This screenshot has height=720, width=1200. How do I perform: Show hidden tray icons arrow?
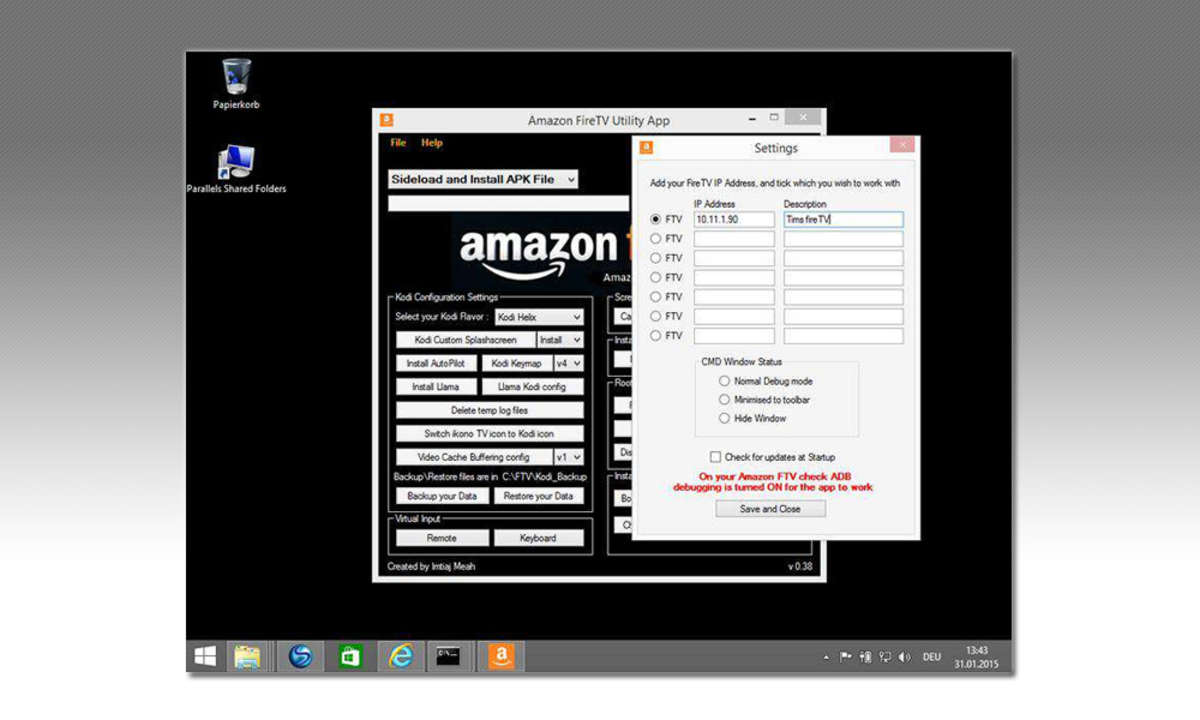pyautogui.click(x=826, y=658)
